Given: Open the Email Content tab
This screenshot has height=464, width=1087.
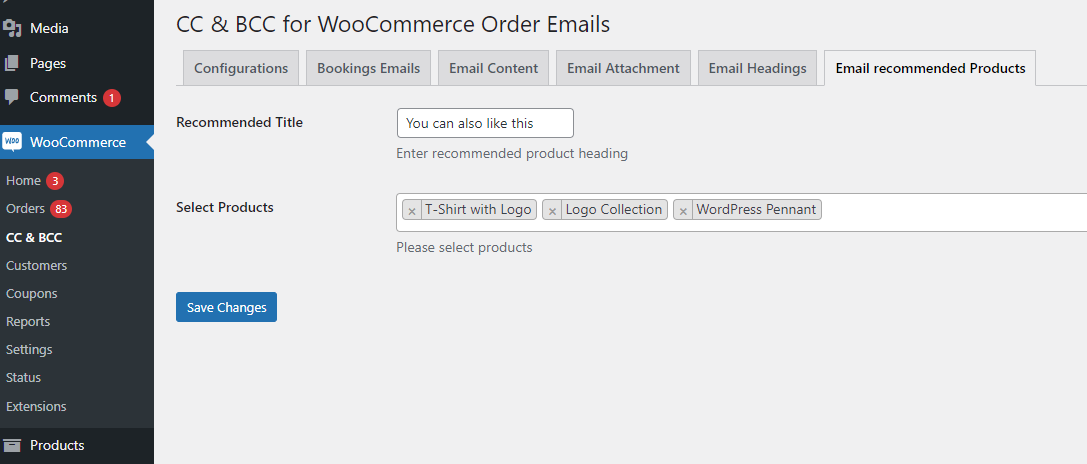Looking at the screenshot, I should [493, 68].
